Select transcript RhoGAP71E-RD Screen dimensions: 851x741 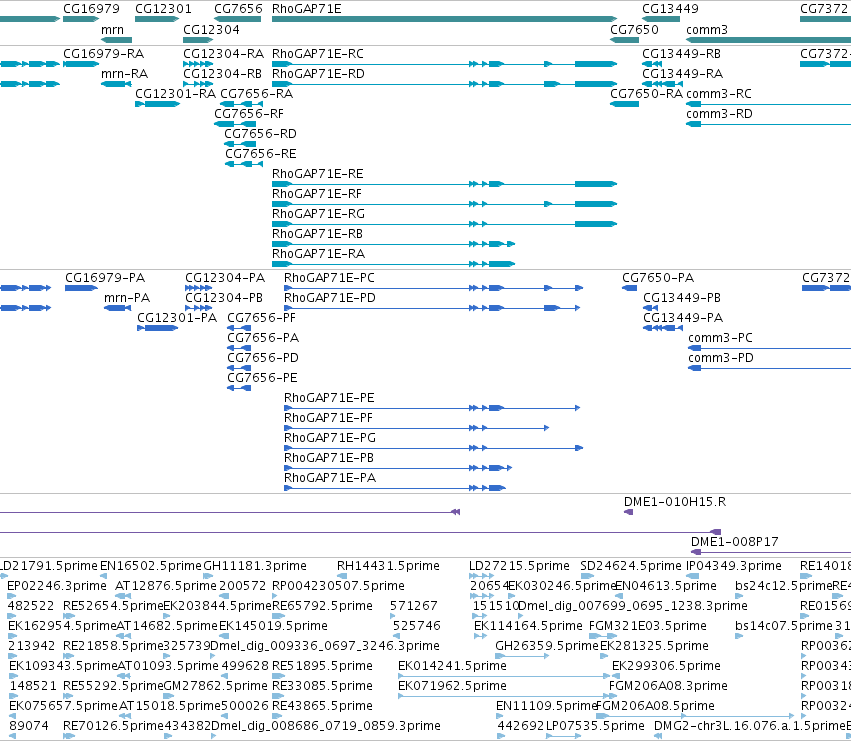318,74
